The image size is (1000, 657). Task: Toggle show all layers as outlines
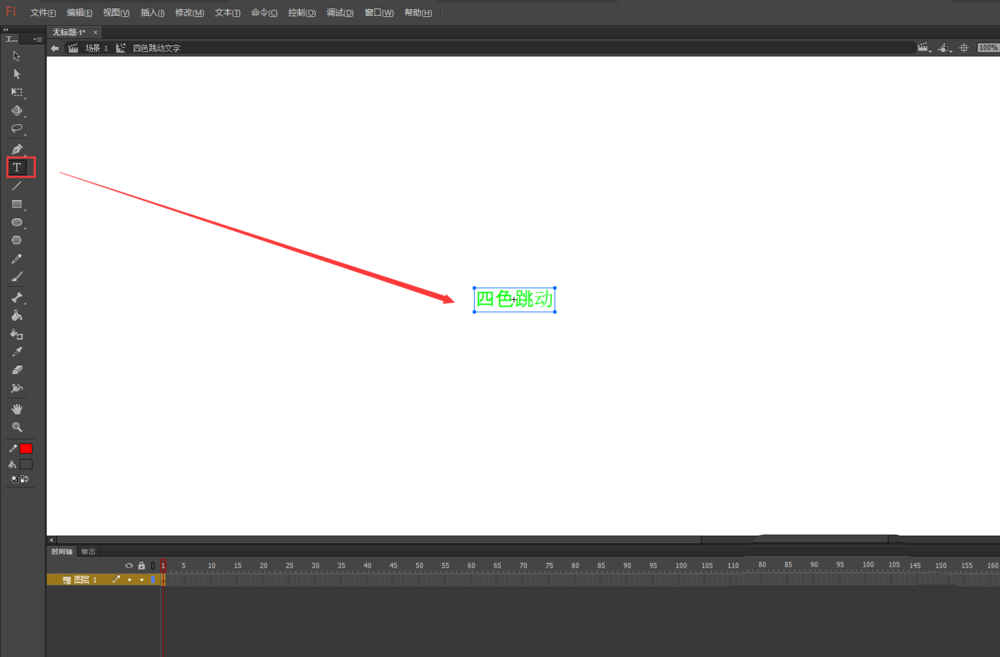click(153, 566)
